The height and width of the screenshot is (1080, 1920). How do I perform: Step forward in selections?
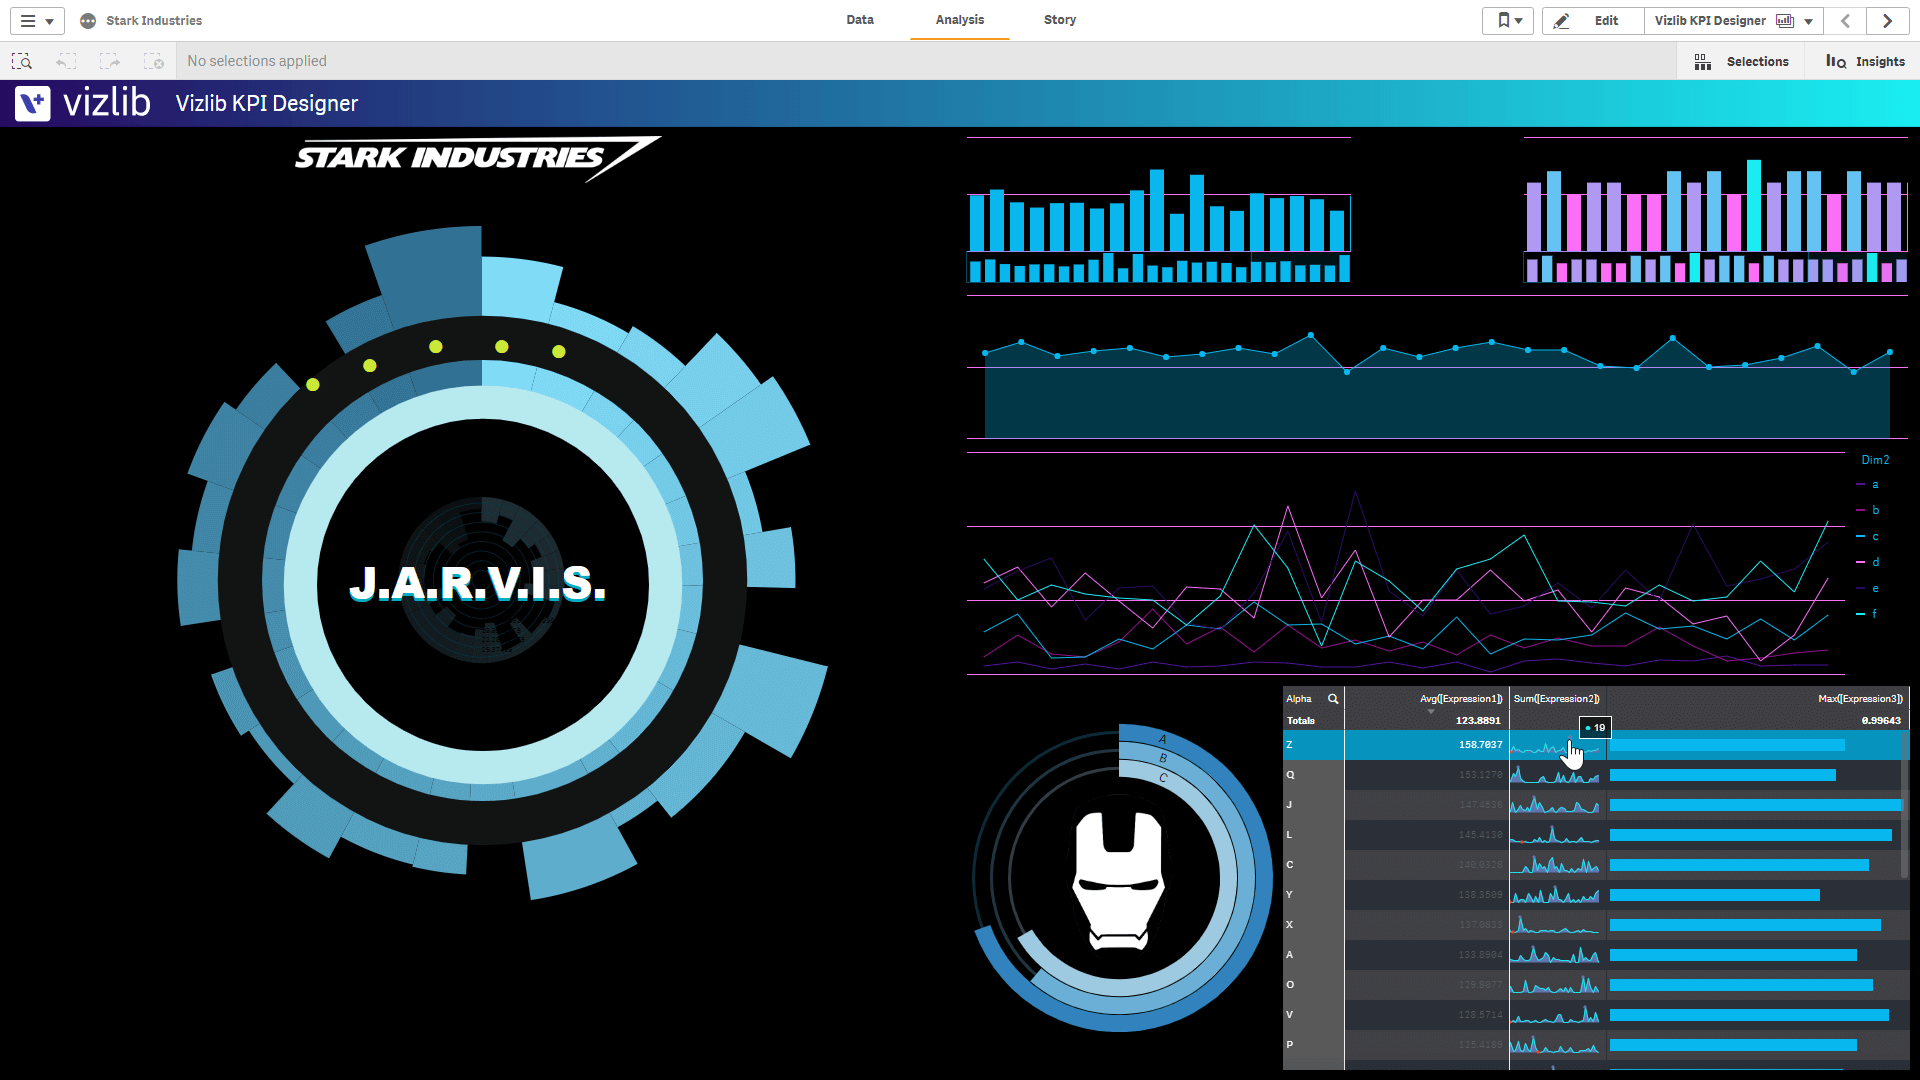tap(110, 61)
